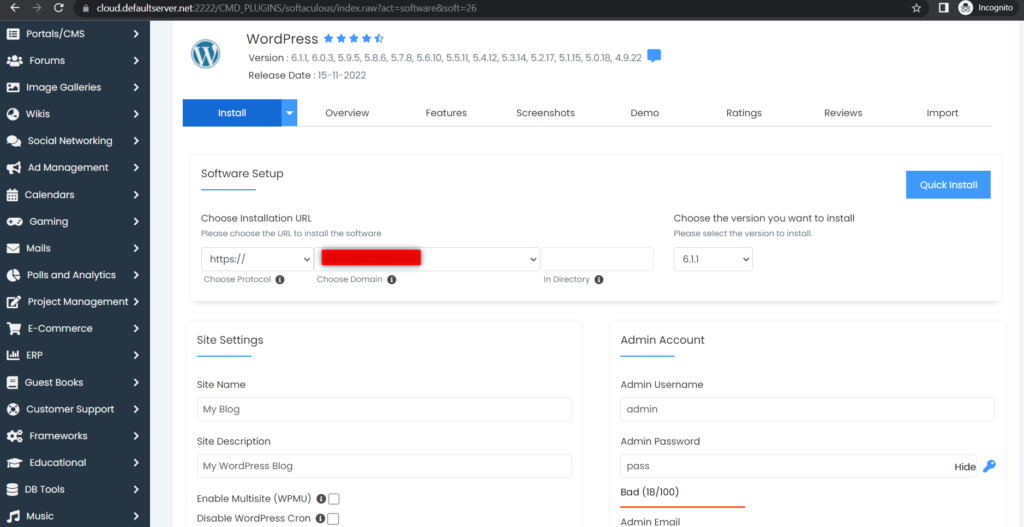Click the Calendars icon in sidebar
This screenshot has width=1024, height=527.
click(x=12, y=195)
